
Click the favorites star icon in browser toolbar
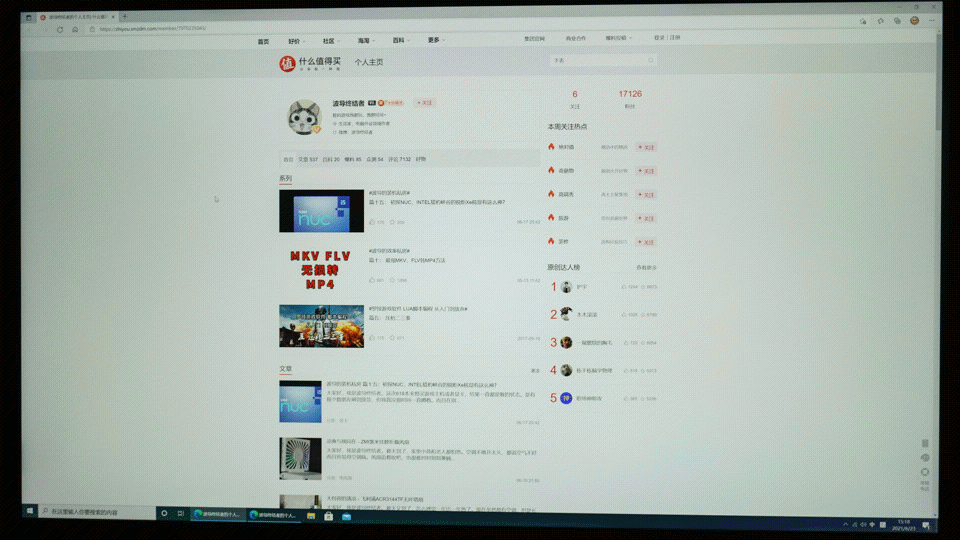[x=880, y=21]
